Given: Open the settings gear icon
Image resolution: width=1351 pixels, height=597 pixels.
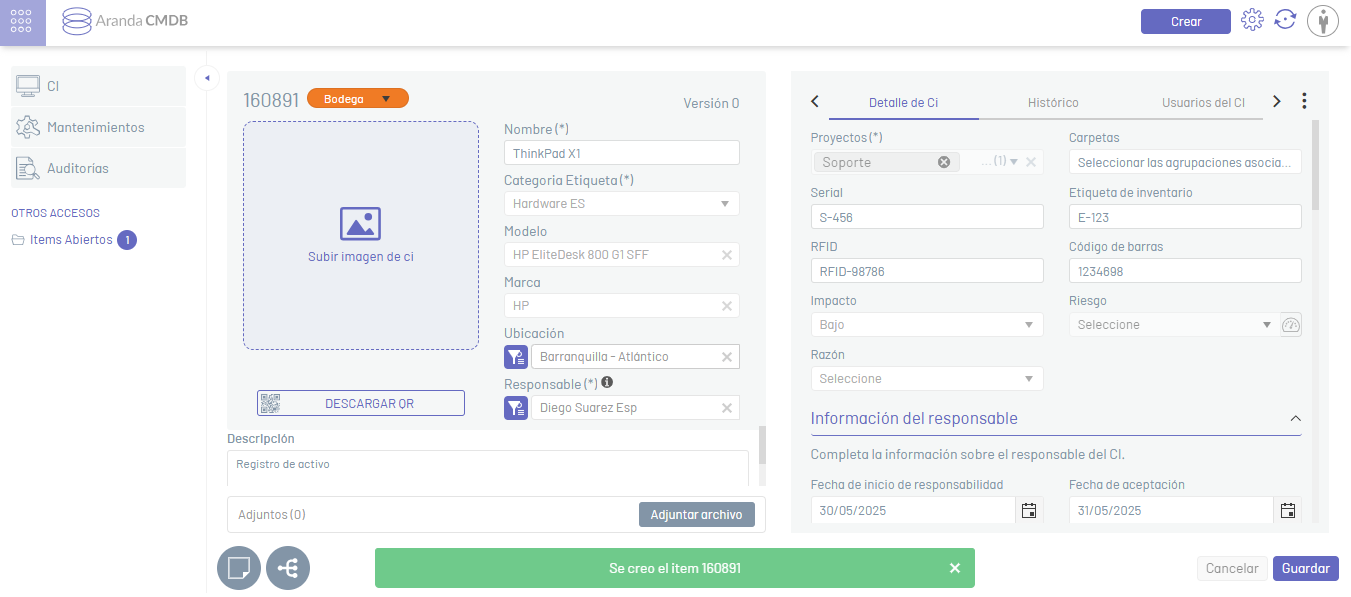Looking at the screenshot, I should click(1252, 20).
